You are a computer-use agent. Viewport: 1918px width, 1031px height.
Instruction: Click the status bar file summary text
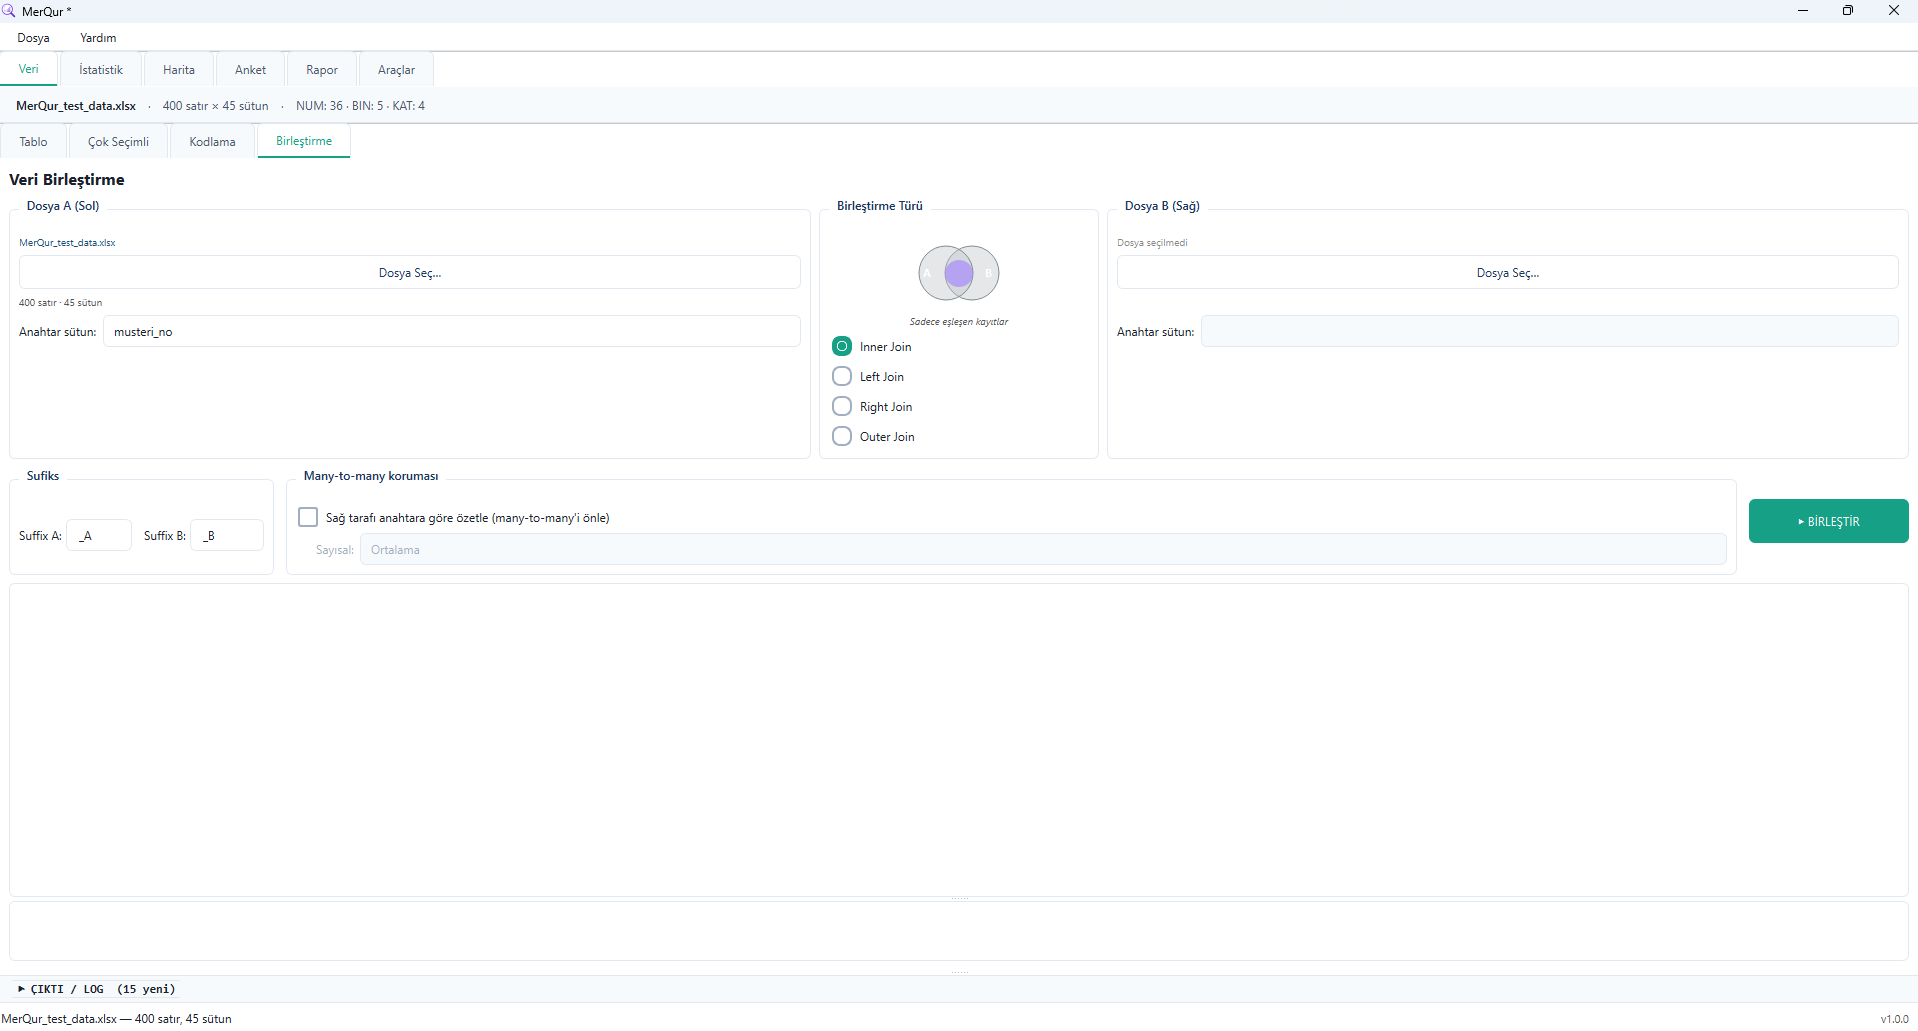pyautogui.click(x=116, y=1019)
